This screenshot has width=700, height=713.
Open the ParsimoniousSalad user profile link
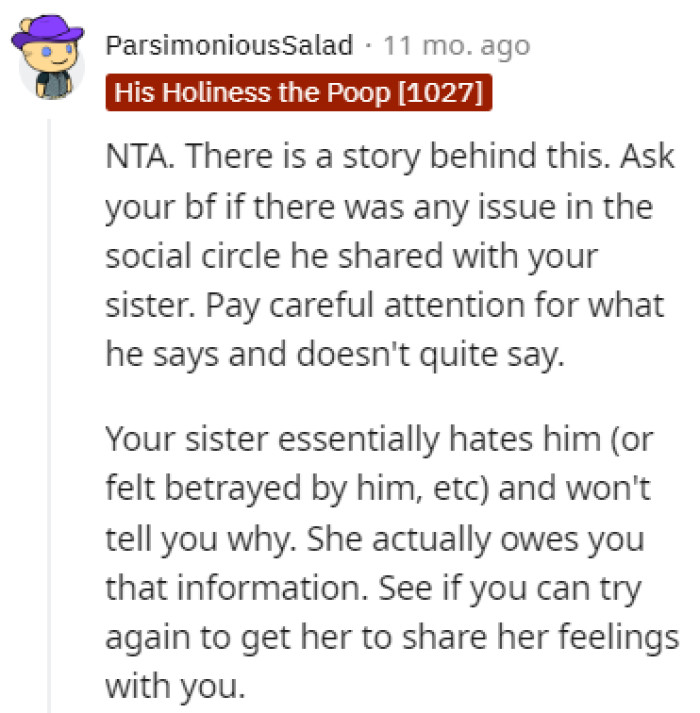tap(229, 46)
